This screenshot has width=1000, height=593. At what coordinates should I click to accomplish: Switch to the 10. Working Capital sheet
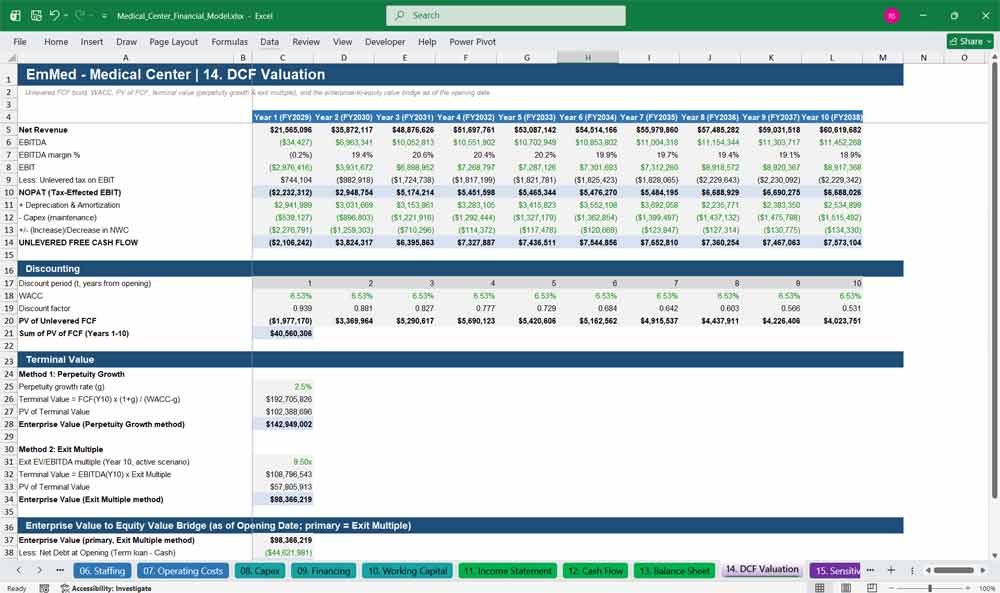pos(408,571)
